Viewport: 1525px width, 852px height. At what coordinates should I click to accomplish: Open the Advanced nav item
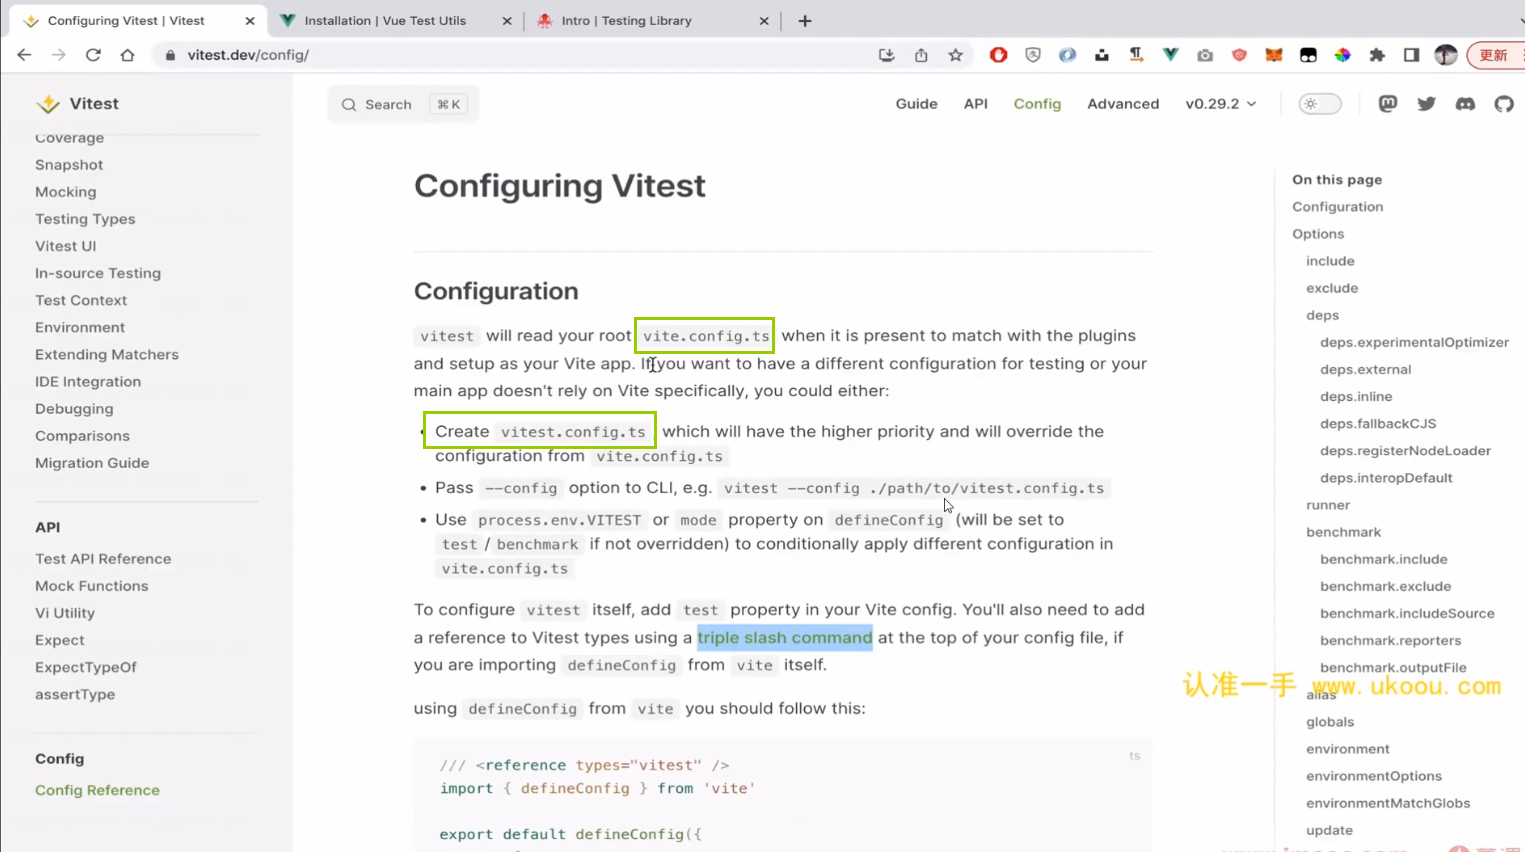tap(1123, 104)
